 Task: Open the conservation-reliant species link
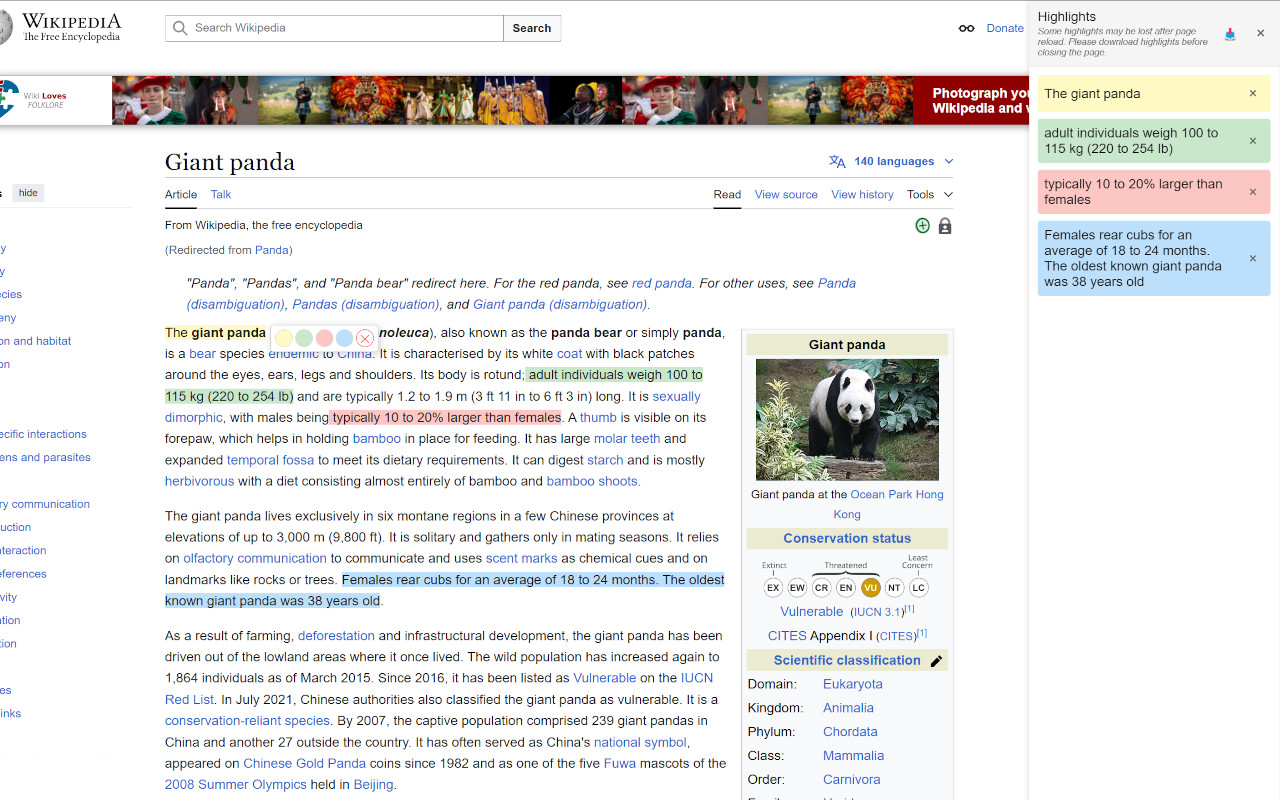247,720
